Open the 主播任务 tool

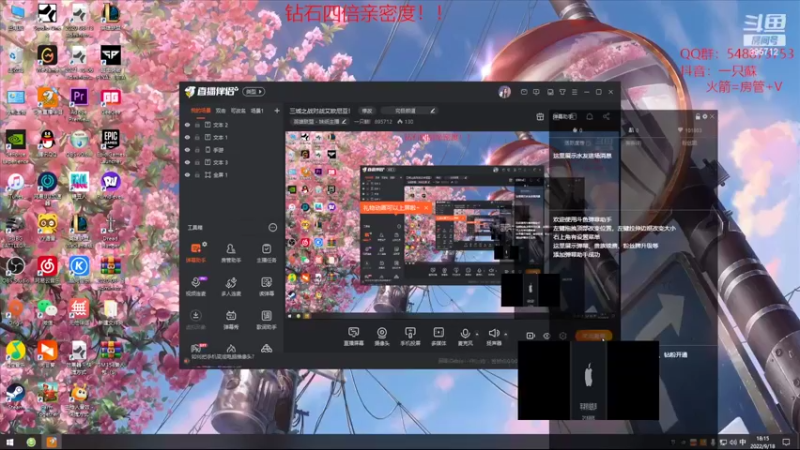(266, 253)
